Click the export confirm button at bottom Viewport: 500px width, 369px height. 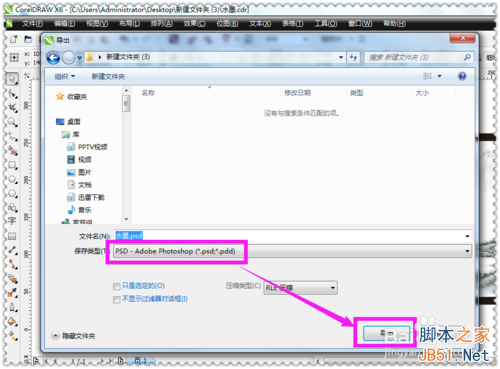[x=386, y=333]
